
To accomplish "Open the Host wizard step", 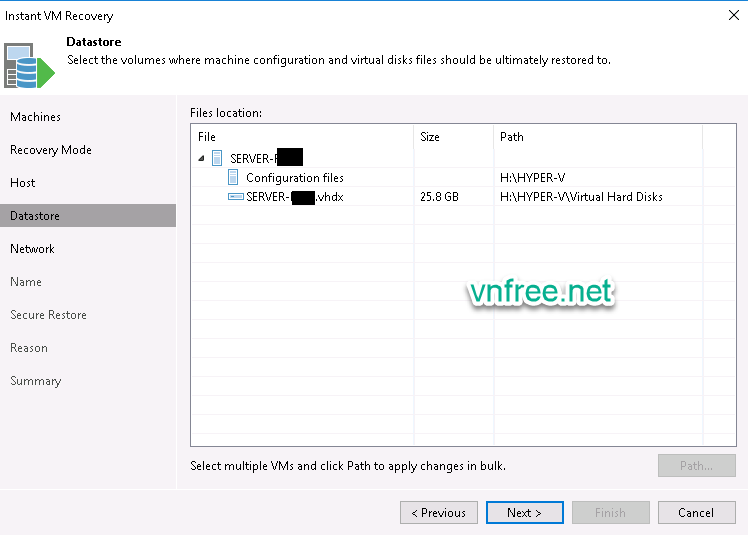I will coord(23,183).
